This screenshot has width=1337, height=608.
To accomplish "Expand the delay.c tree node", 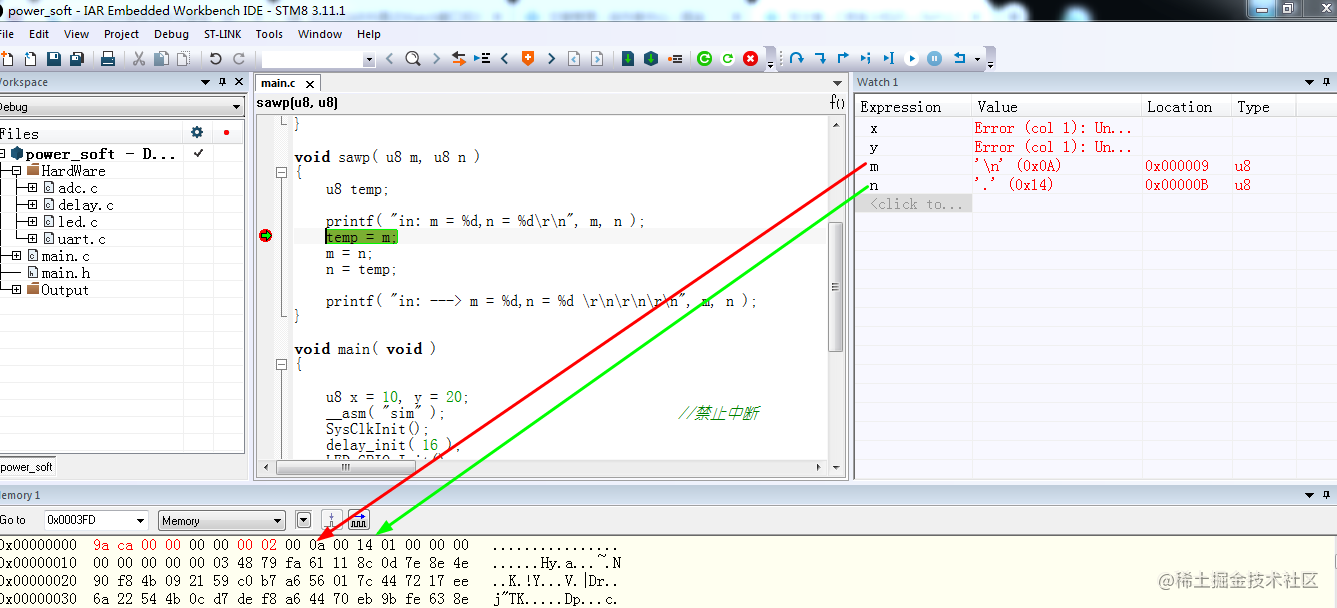I will point(32,204).
